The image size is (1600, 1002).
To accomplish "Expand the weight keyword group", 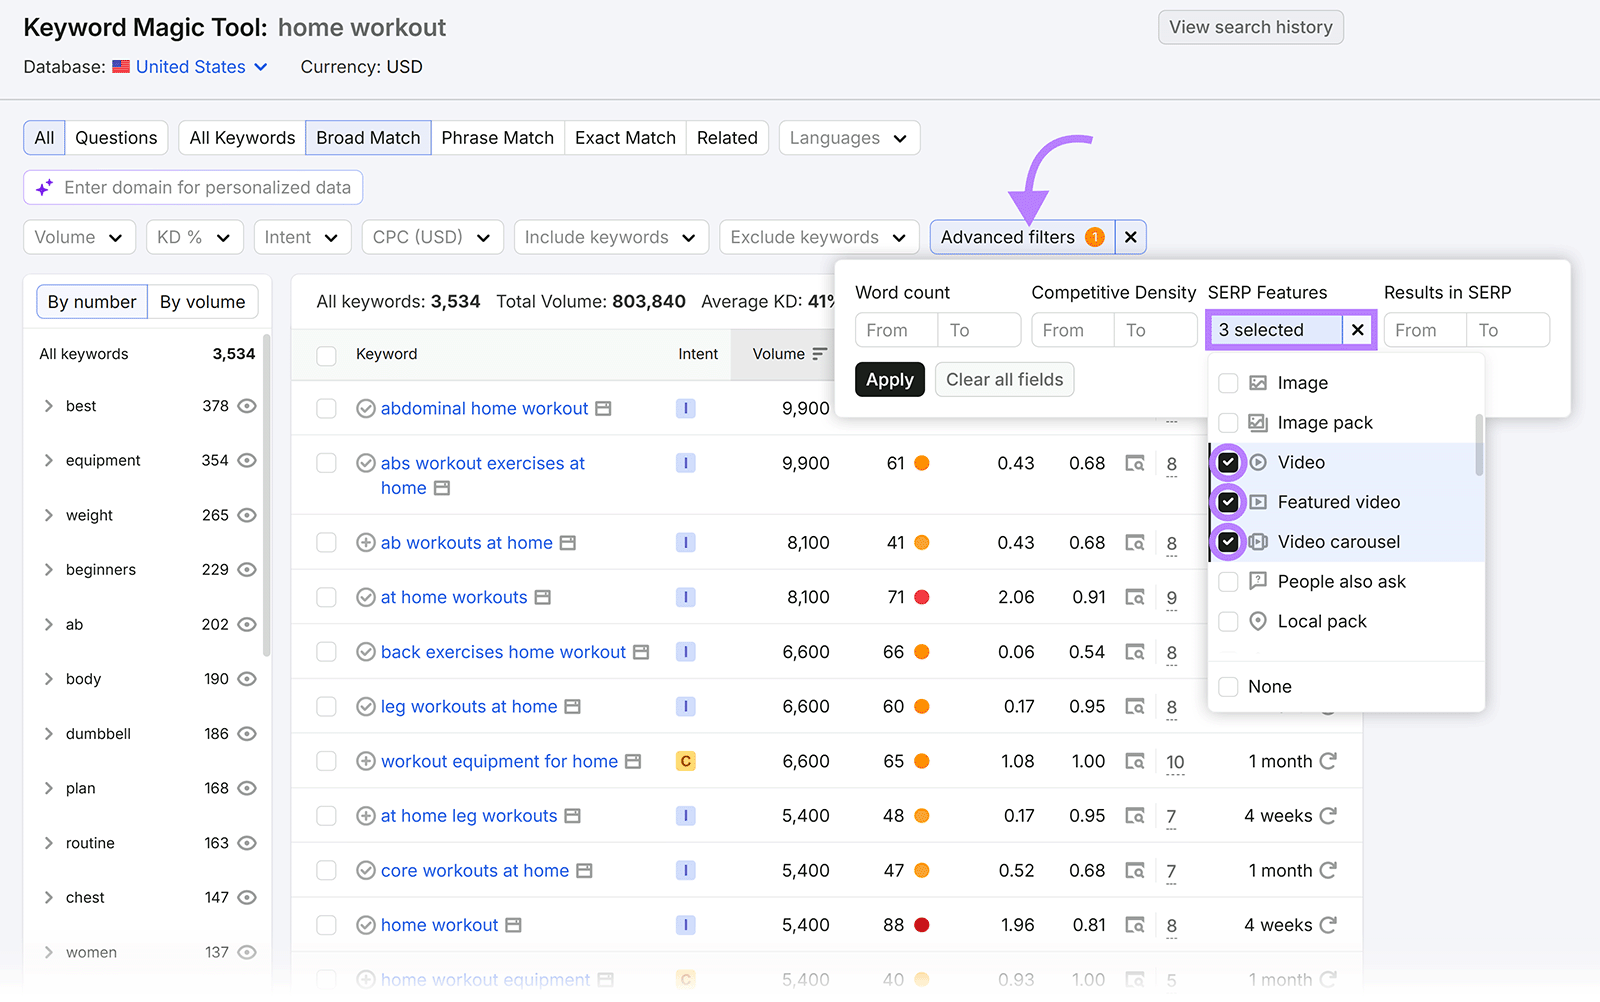I will (48, 515).
